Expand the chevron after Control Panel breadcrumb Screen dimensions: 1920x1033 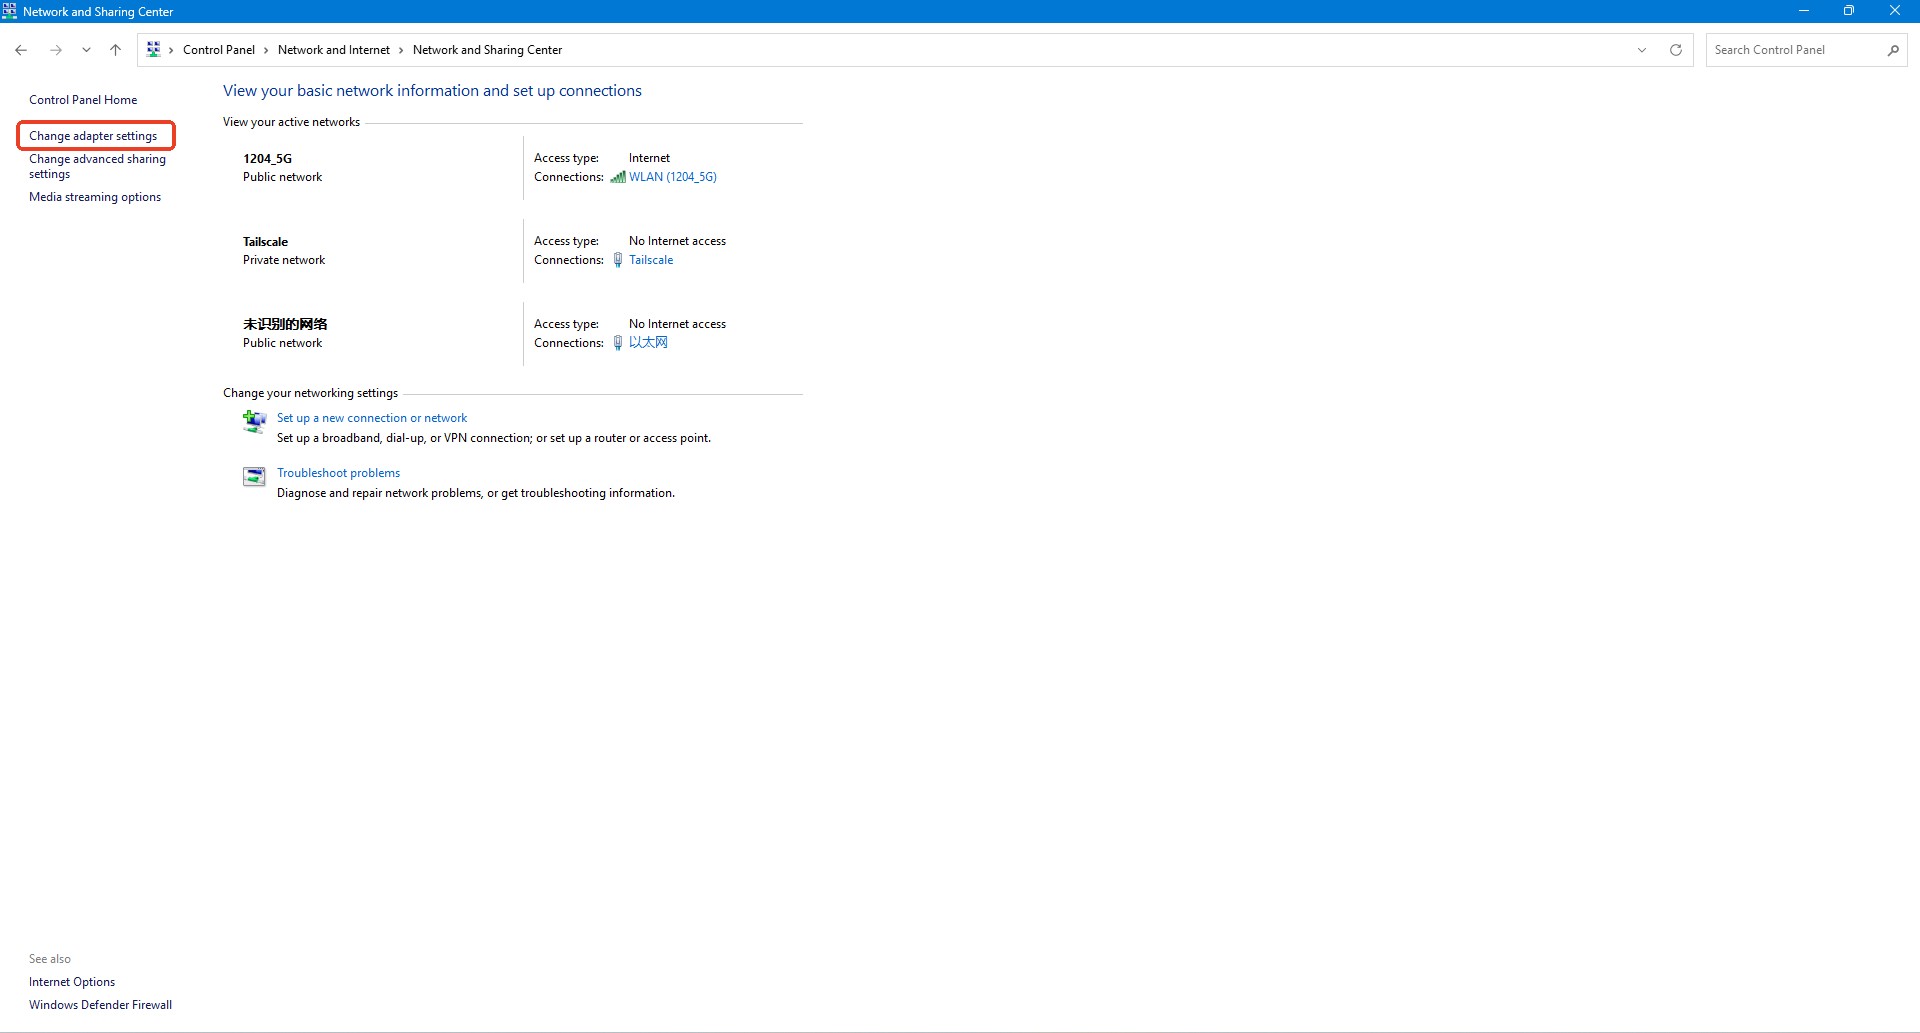point(266,50)
